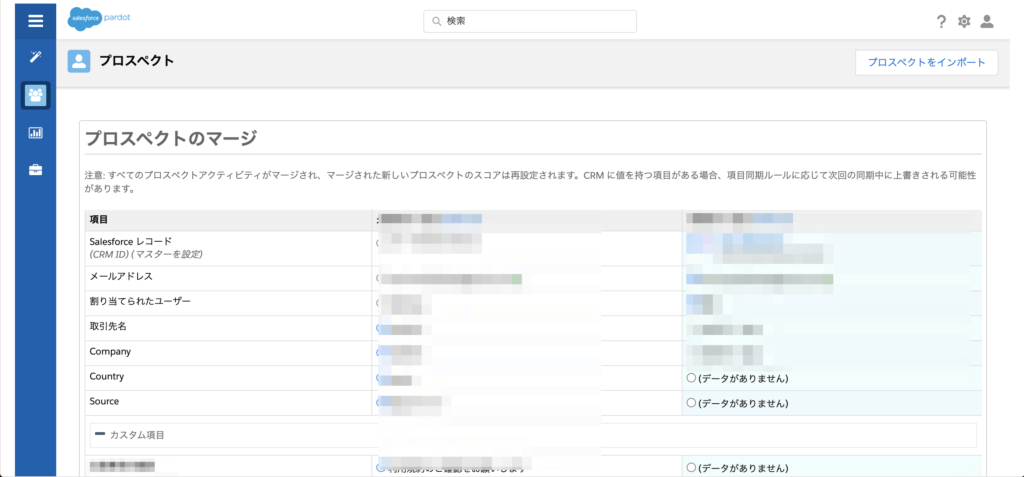The width and height of the screenshot is (1024, 477).
Task: Click the プロスペクトのマージ heading
Action: pos(172,138)
